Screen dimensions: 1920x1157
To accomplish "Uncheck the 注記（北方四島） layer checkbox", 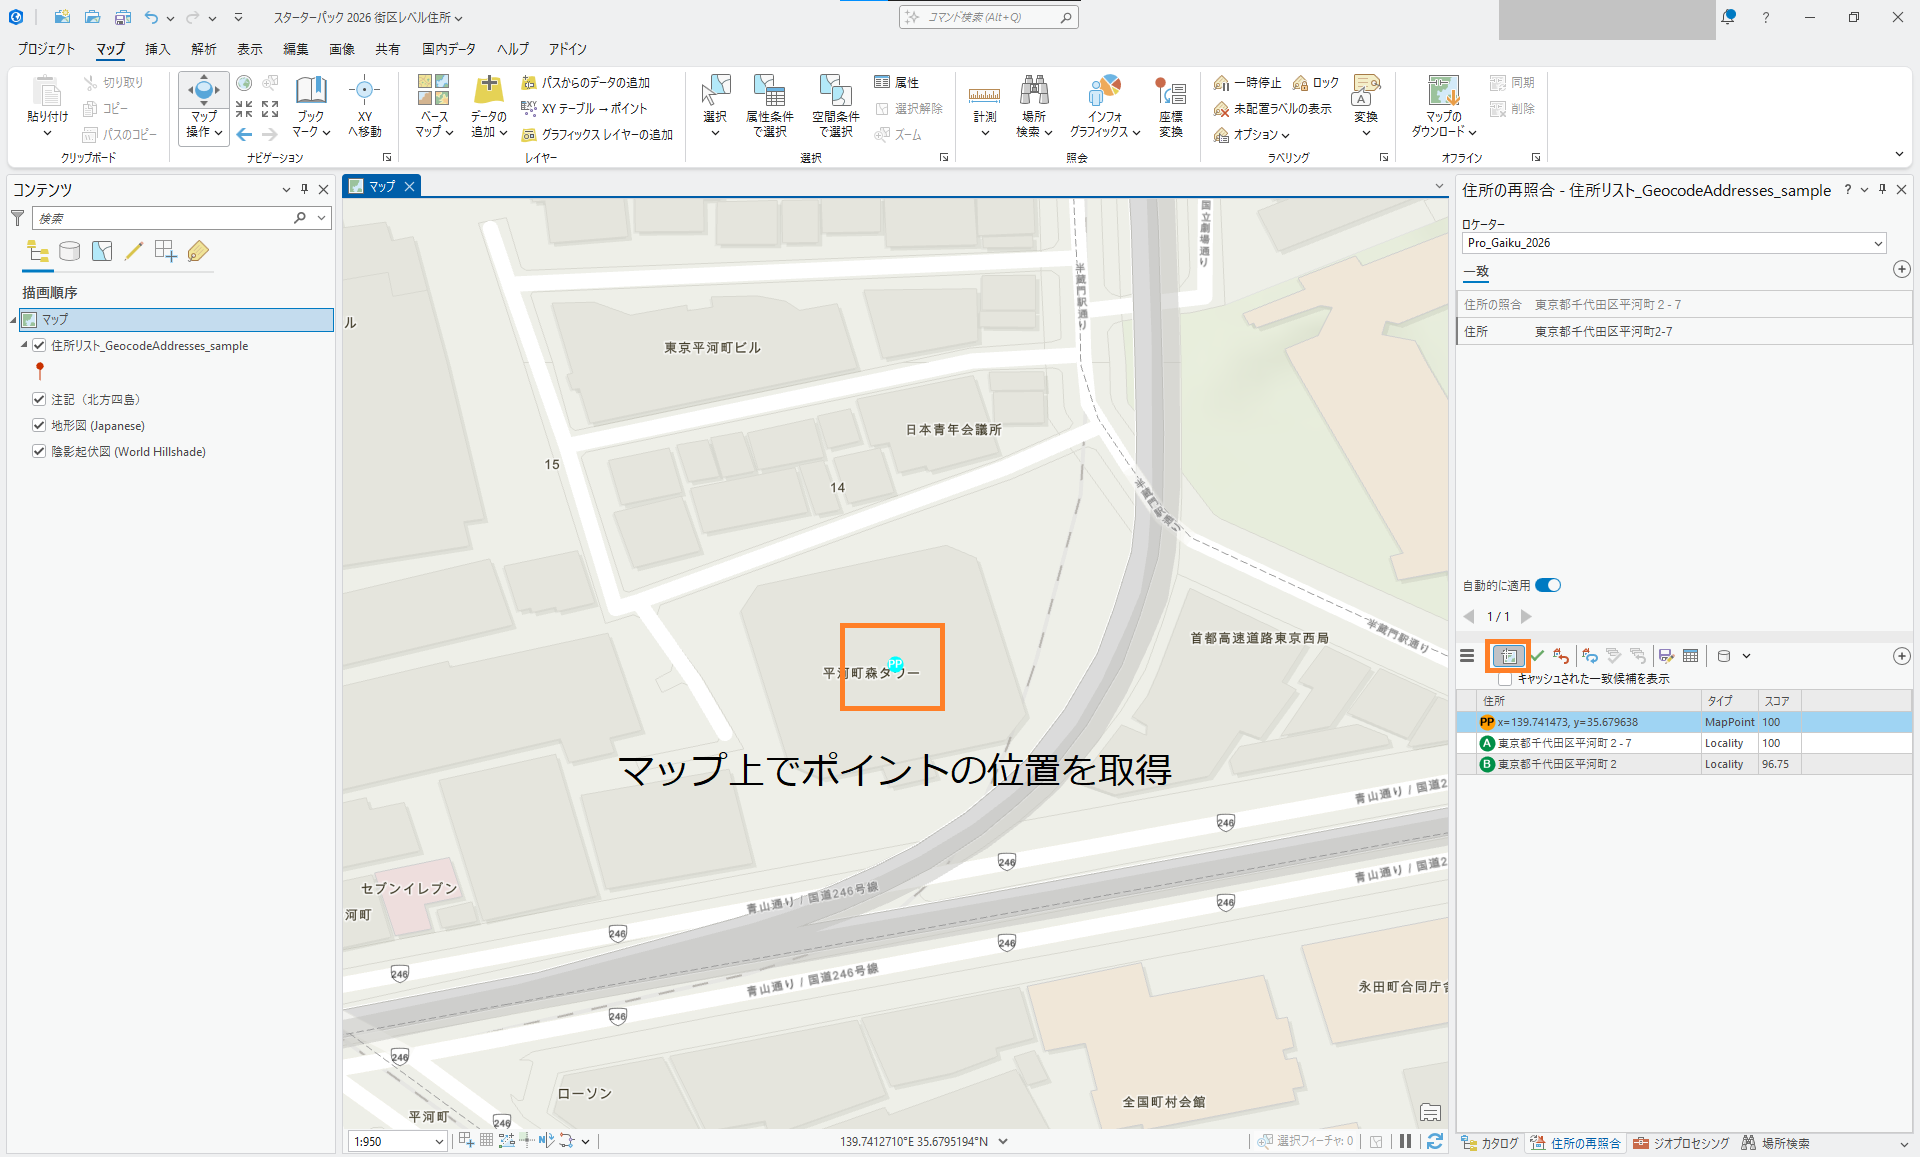I will [39, 399].
